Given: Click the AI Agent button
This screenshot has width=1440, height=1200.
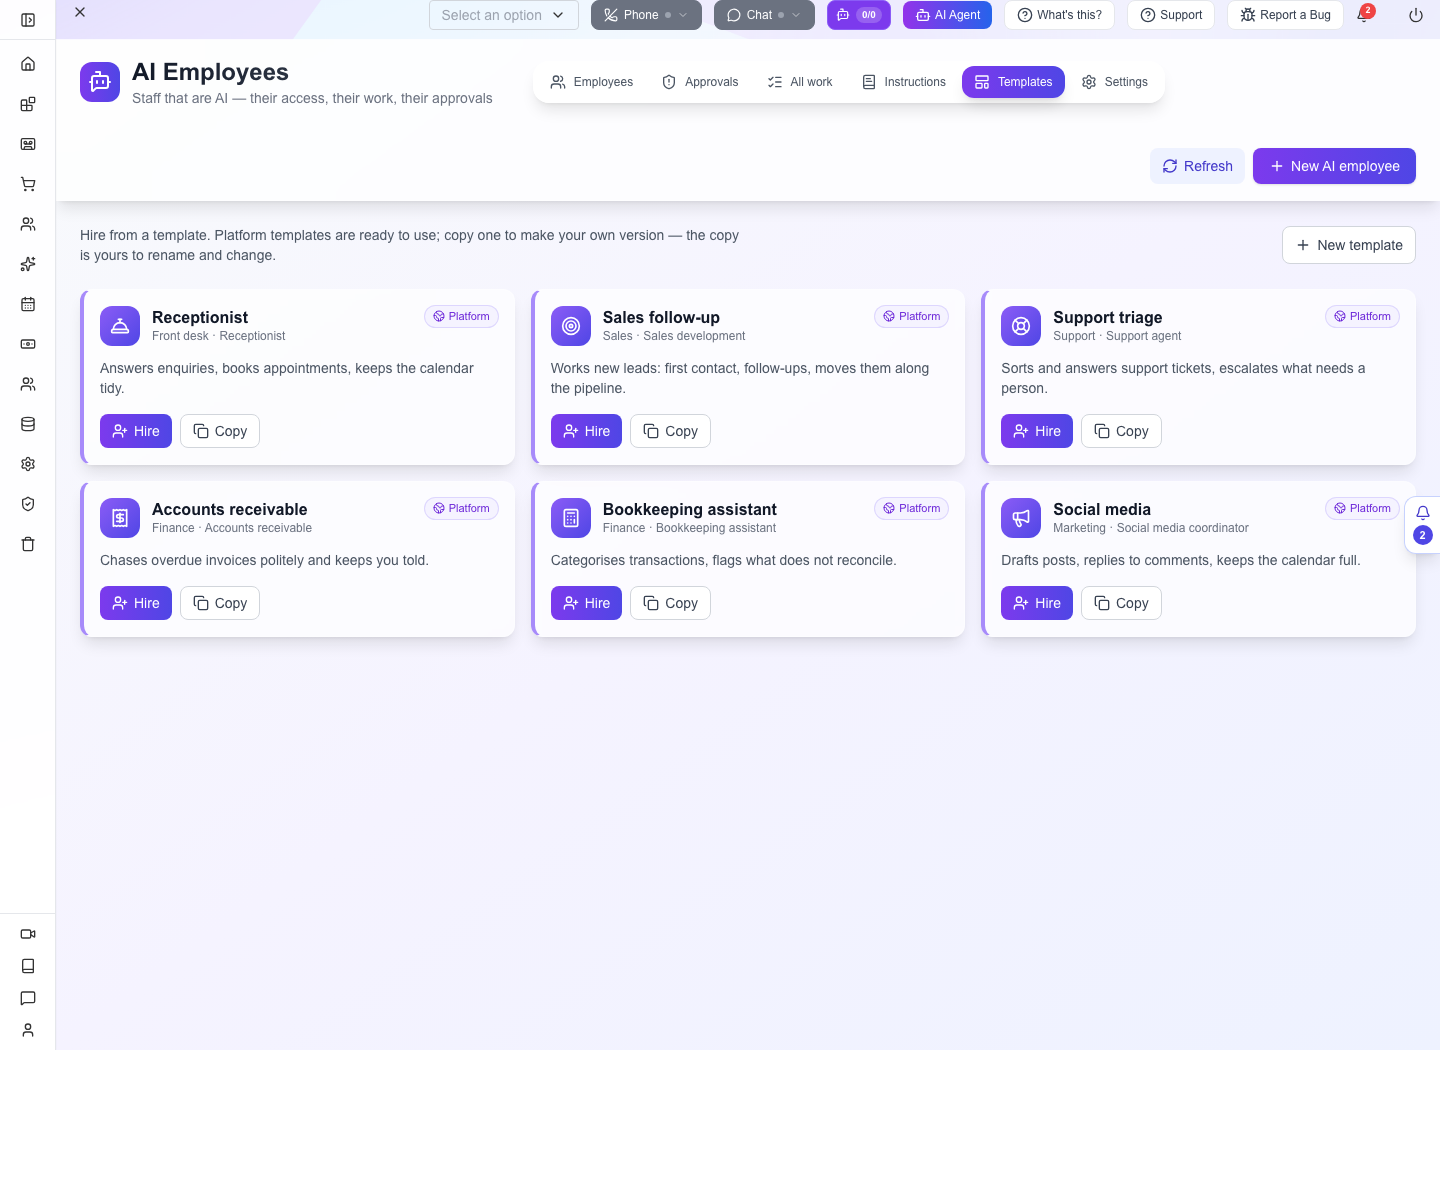Looking at the screenshot, I should point(947,15).
